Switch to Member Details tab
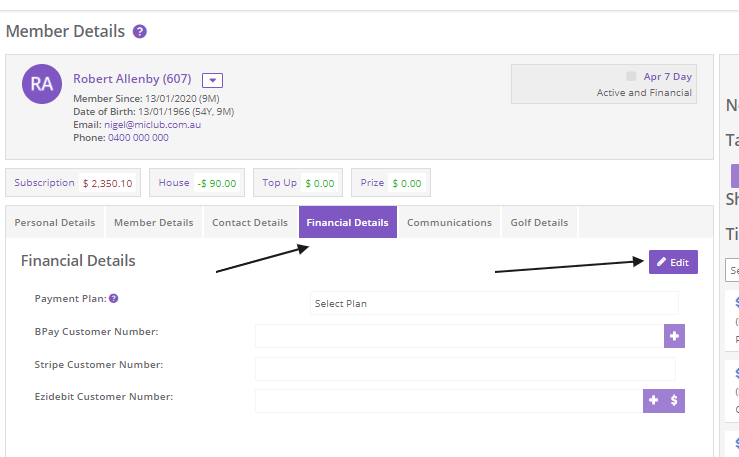Image resolution: width=739 pixels, height=457 pixels. pyautogui.click(x=154, y=222)
